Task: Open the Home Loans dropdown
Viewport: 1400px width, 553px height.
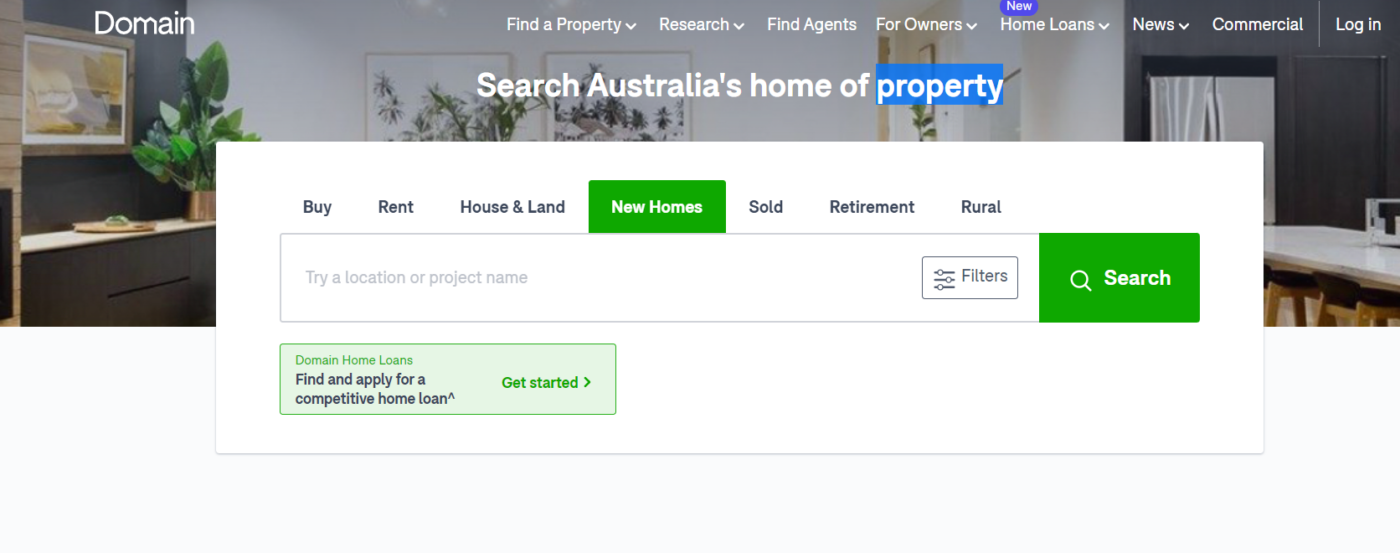Action: pyautogui.click(x=1054, y=25)
